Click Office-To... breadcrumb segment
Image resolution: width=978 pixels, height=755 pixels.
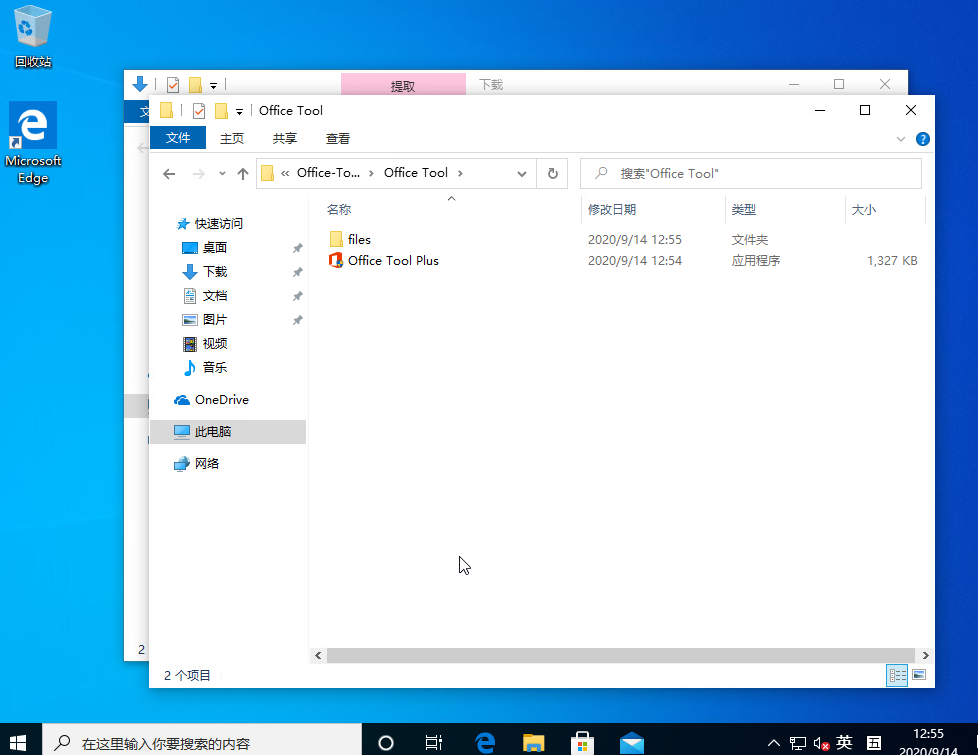point(328,173)
